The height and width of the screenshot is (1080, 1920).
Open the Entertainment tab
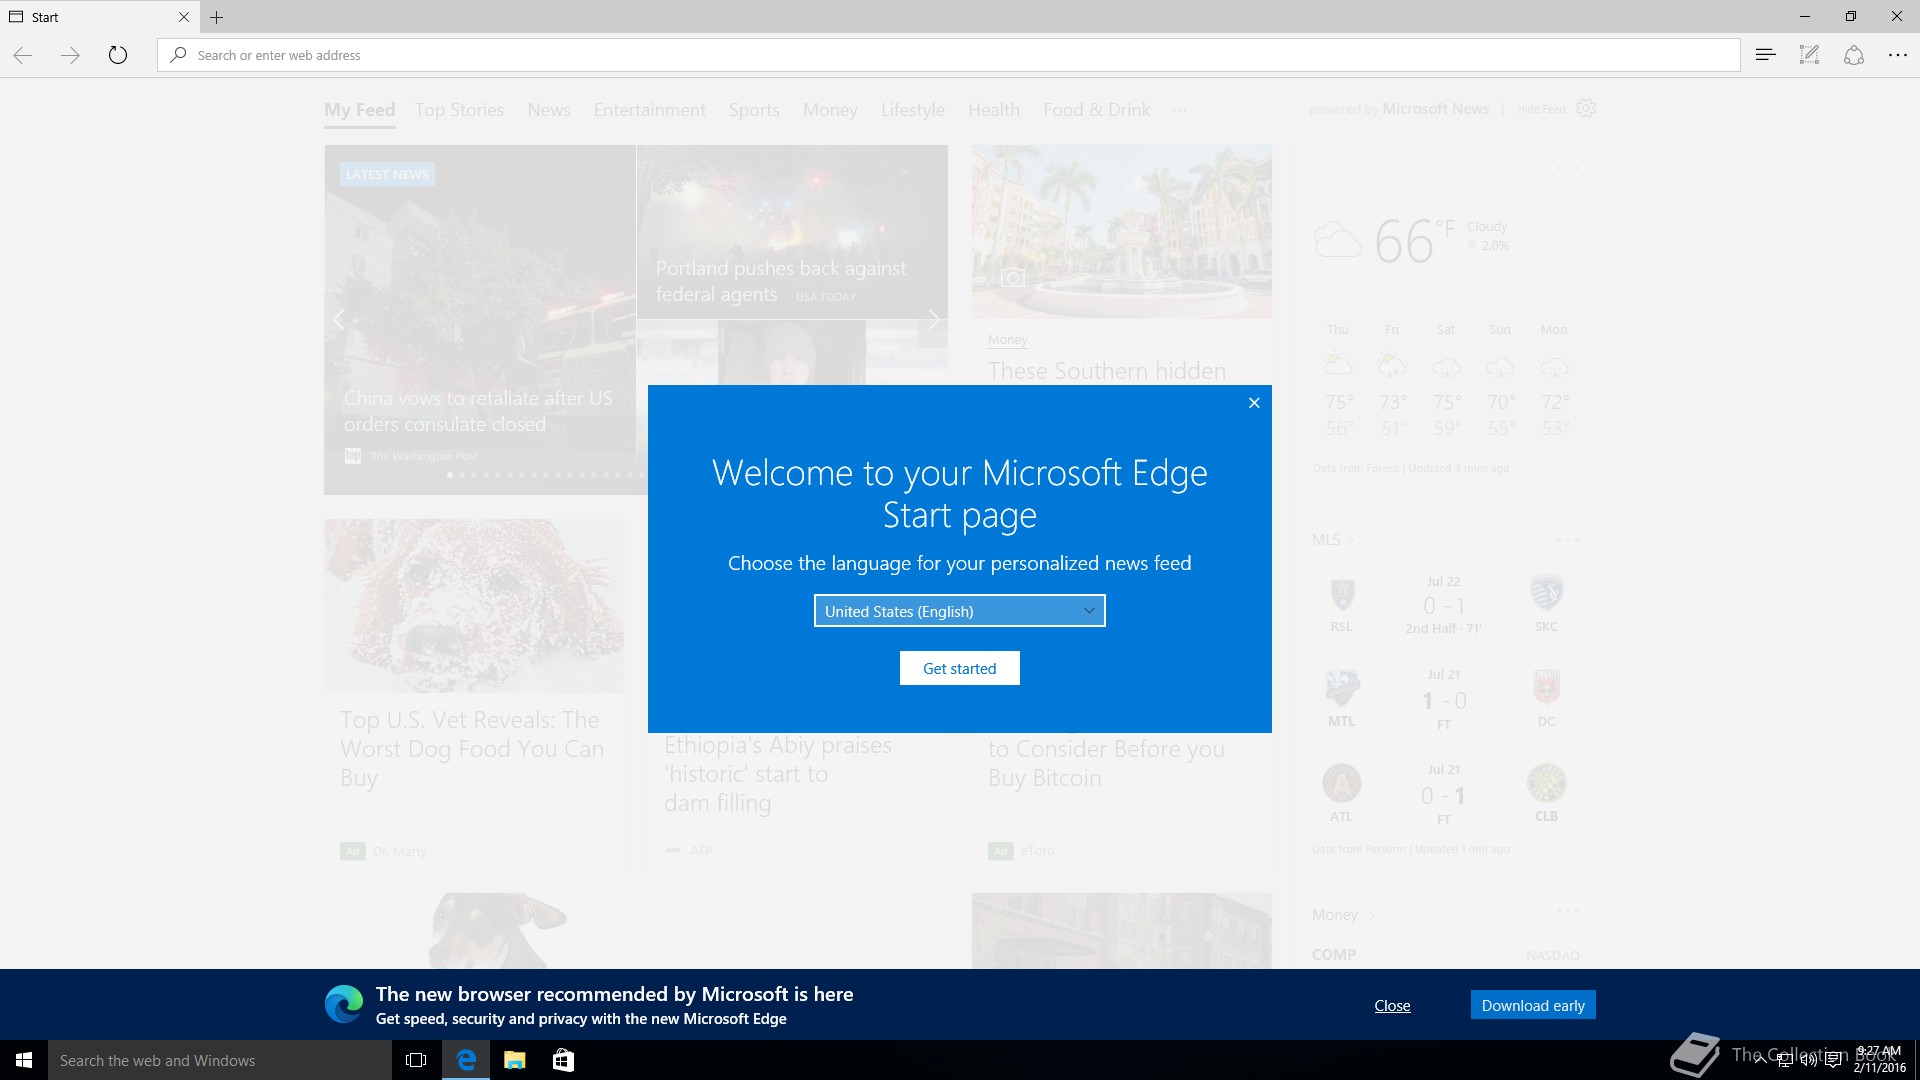(649, 110)
